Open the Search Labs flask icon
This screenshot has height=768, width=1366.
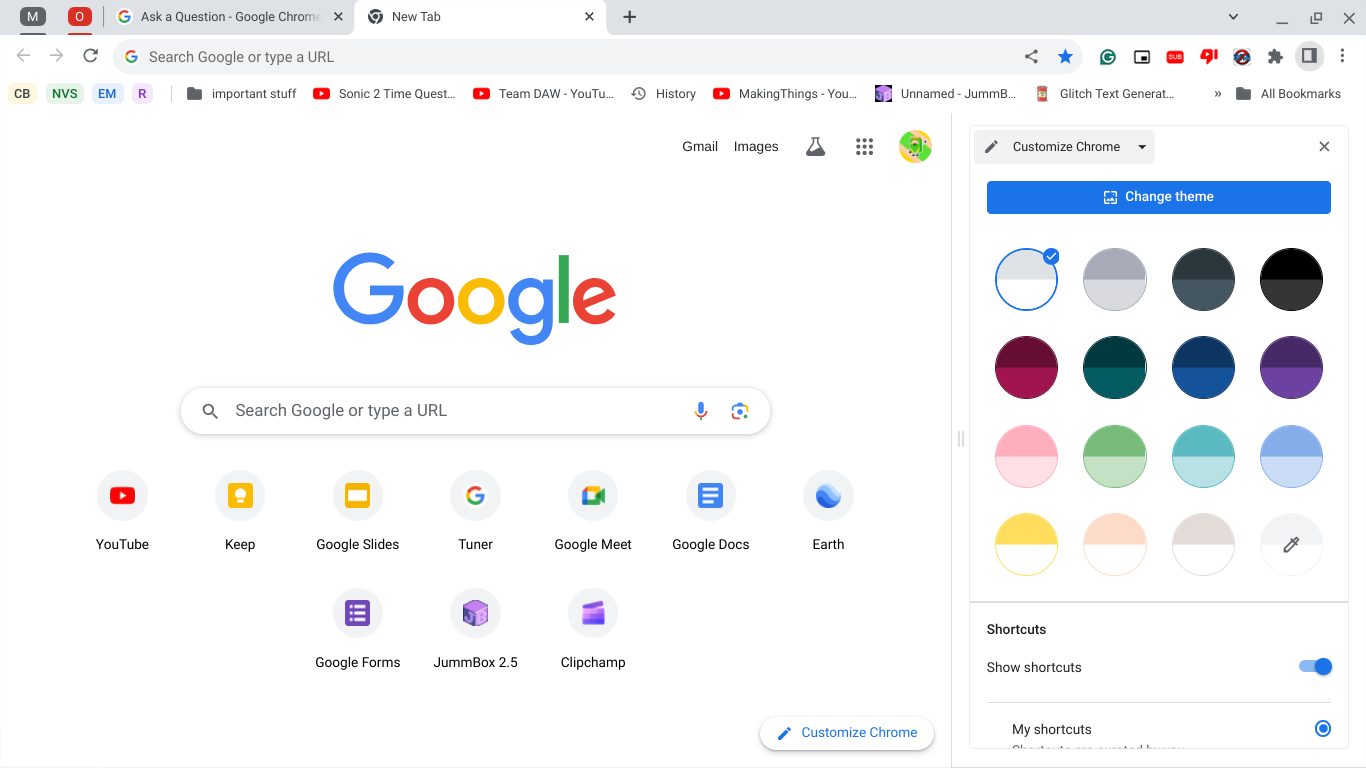click(815, 147)
